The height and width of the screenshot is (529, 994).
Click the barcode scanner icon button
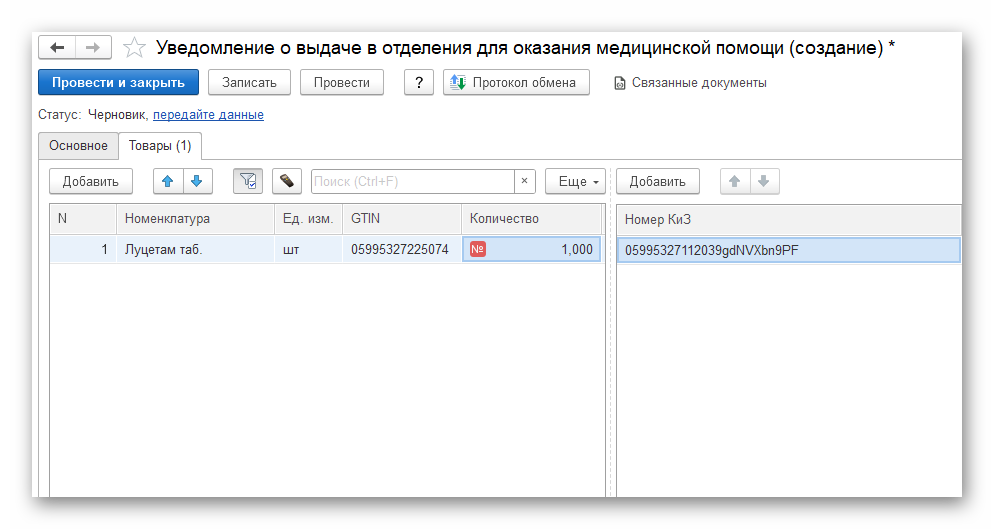point(287,181)
